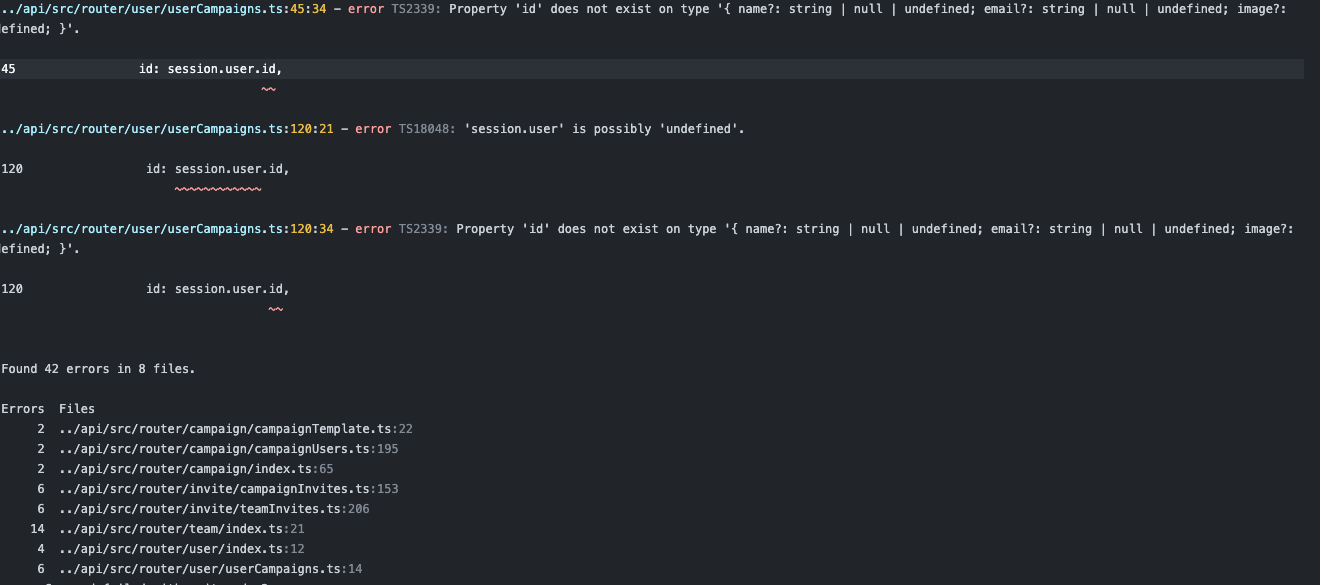Open userCampaigns.ts:14 in the files summary
Image resolution: width=1321 pixels, height=585 pixels.
point(210,569)
